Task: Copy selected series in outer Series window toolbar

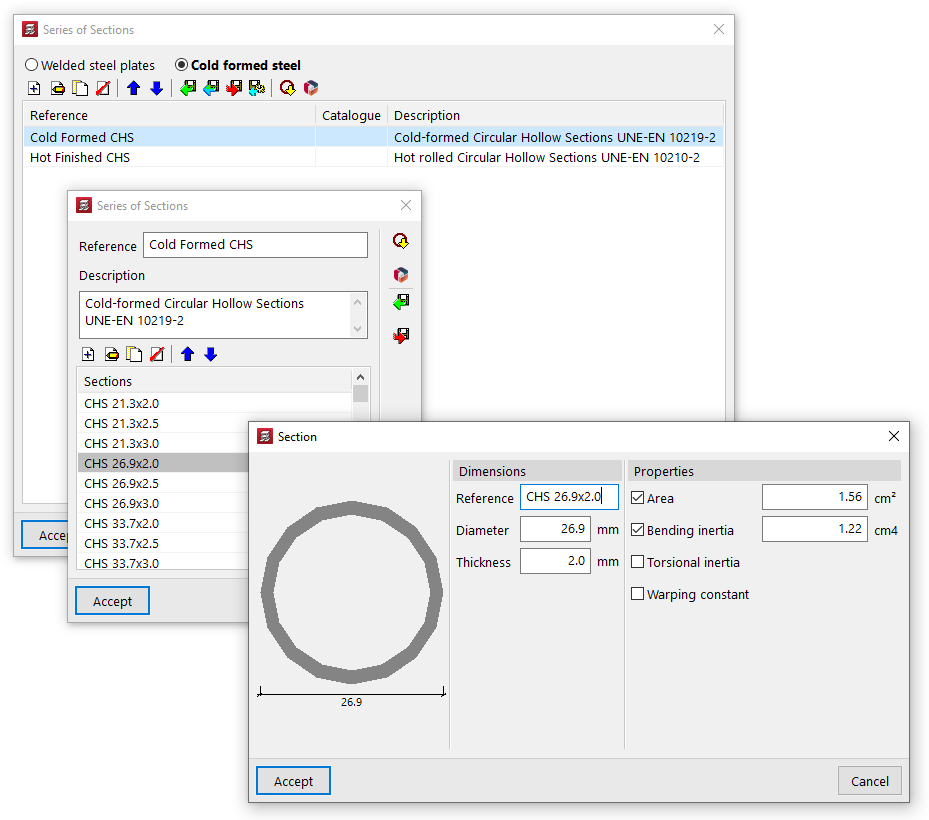Action: 80,88
